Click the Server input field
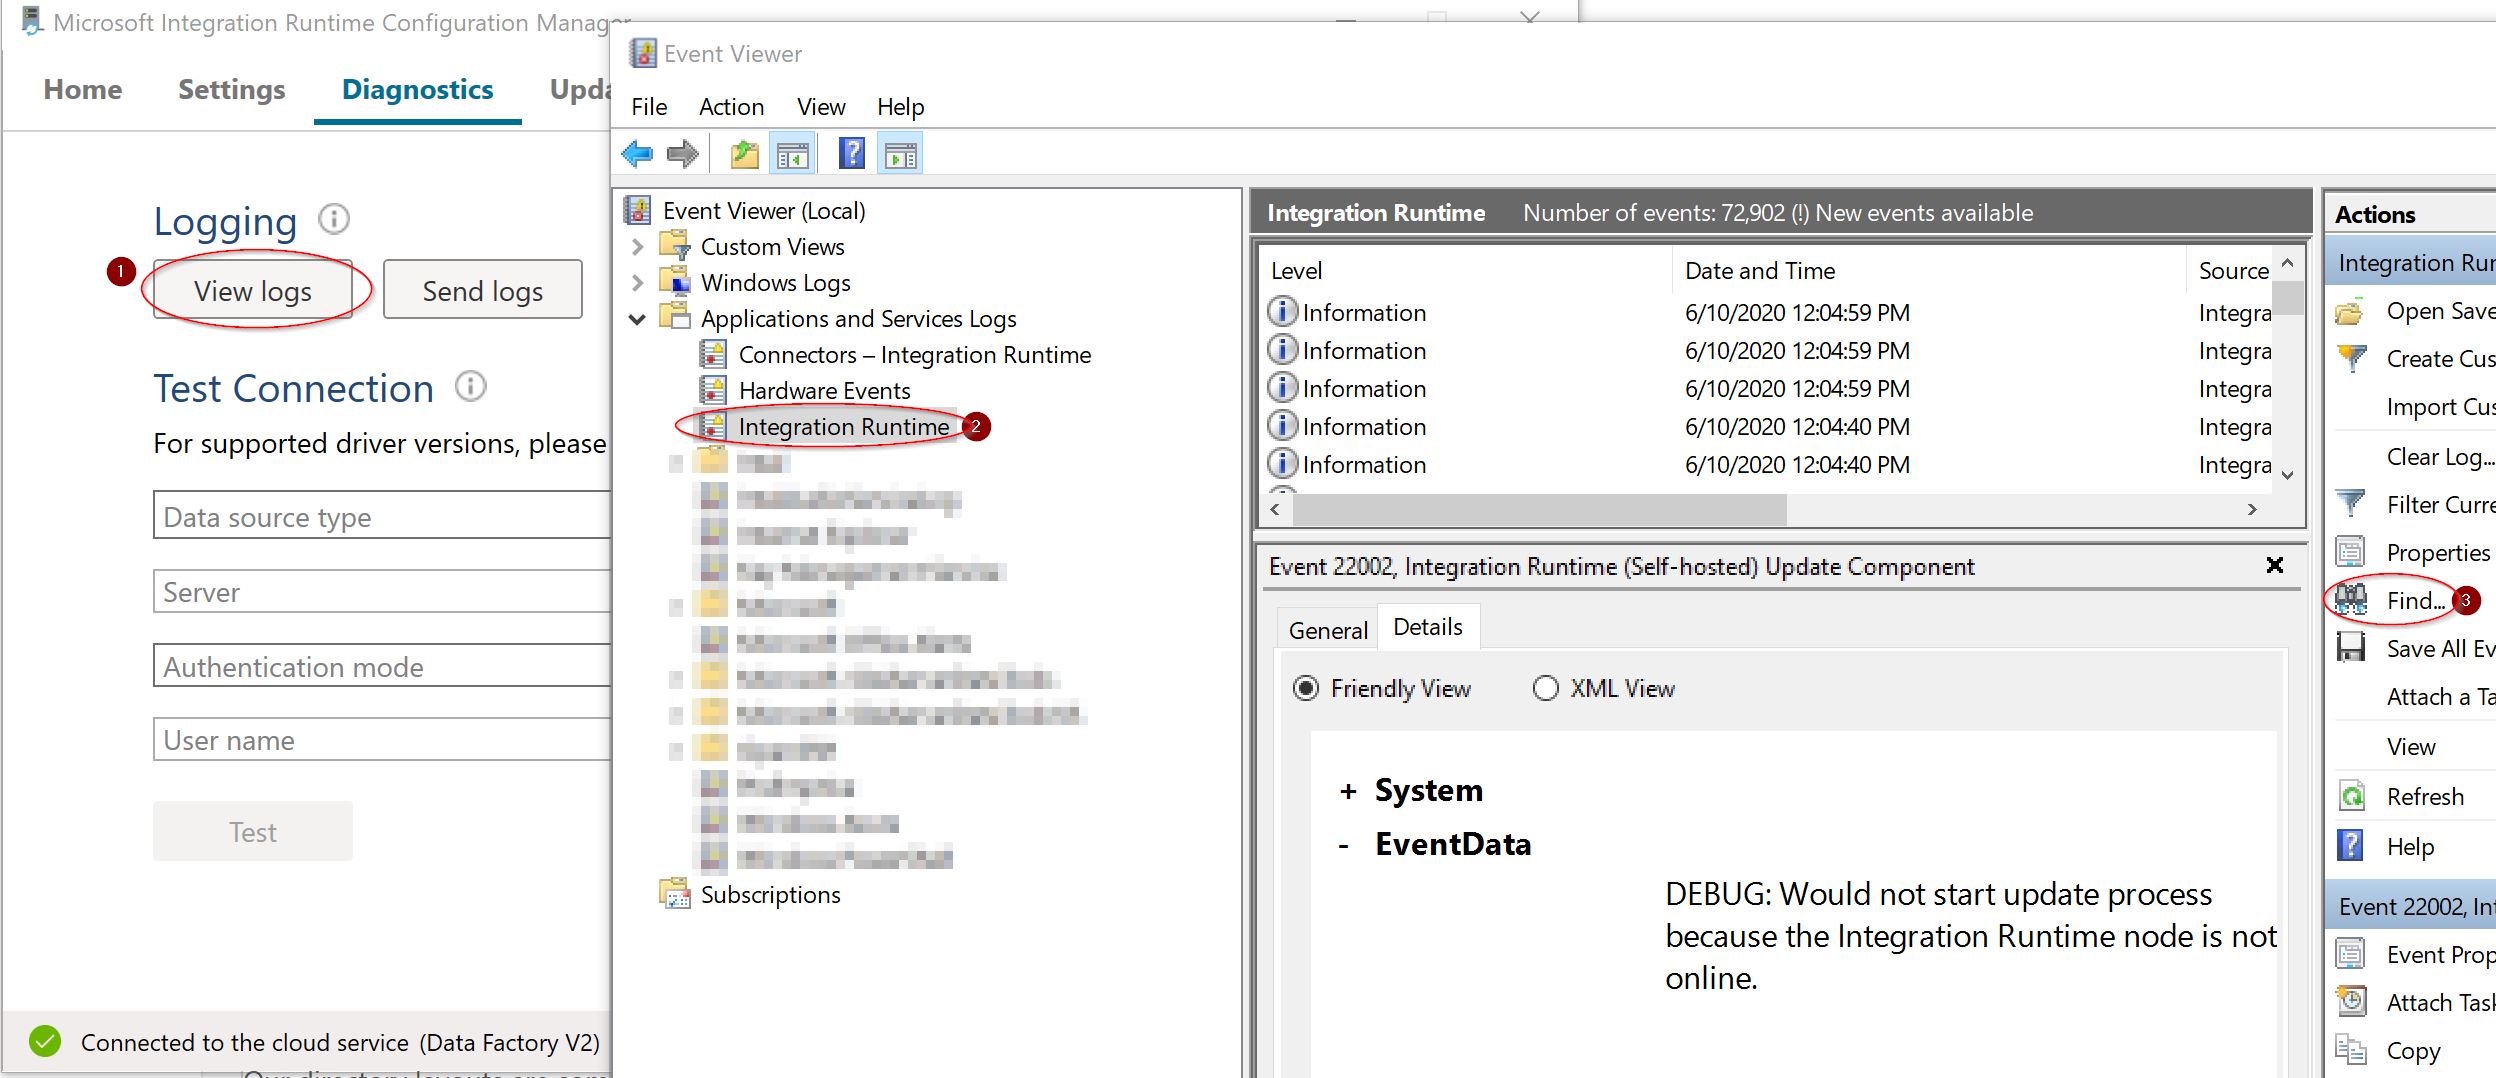 pos(382,591)
